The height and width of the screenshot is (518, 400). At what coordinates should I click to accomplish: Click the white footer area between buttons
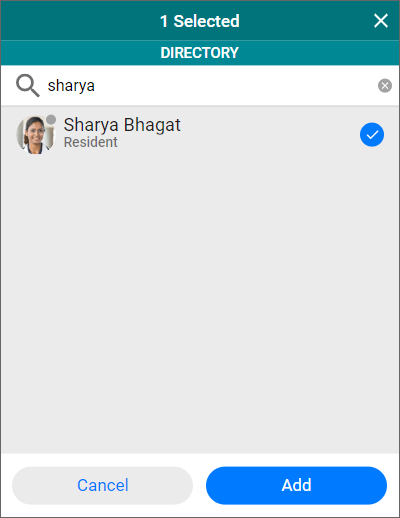pyautogui.click(x=199, y=485)
